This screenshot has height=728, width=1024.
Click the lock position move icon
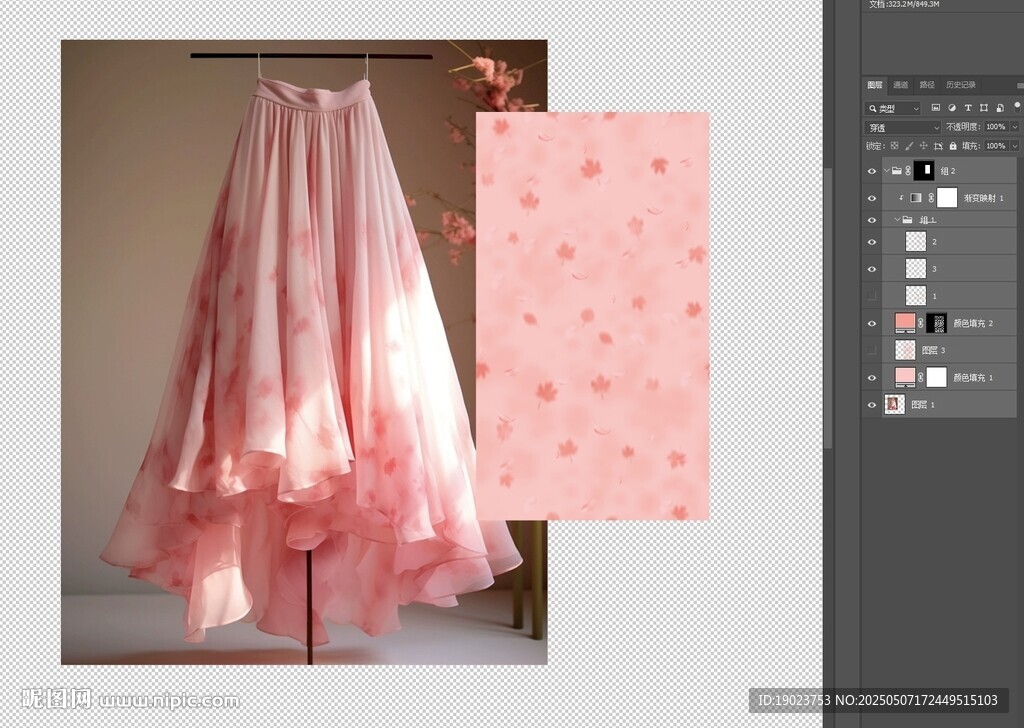click(x=923, y=146)
